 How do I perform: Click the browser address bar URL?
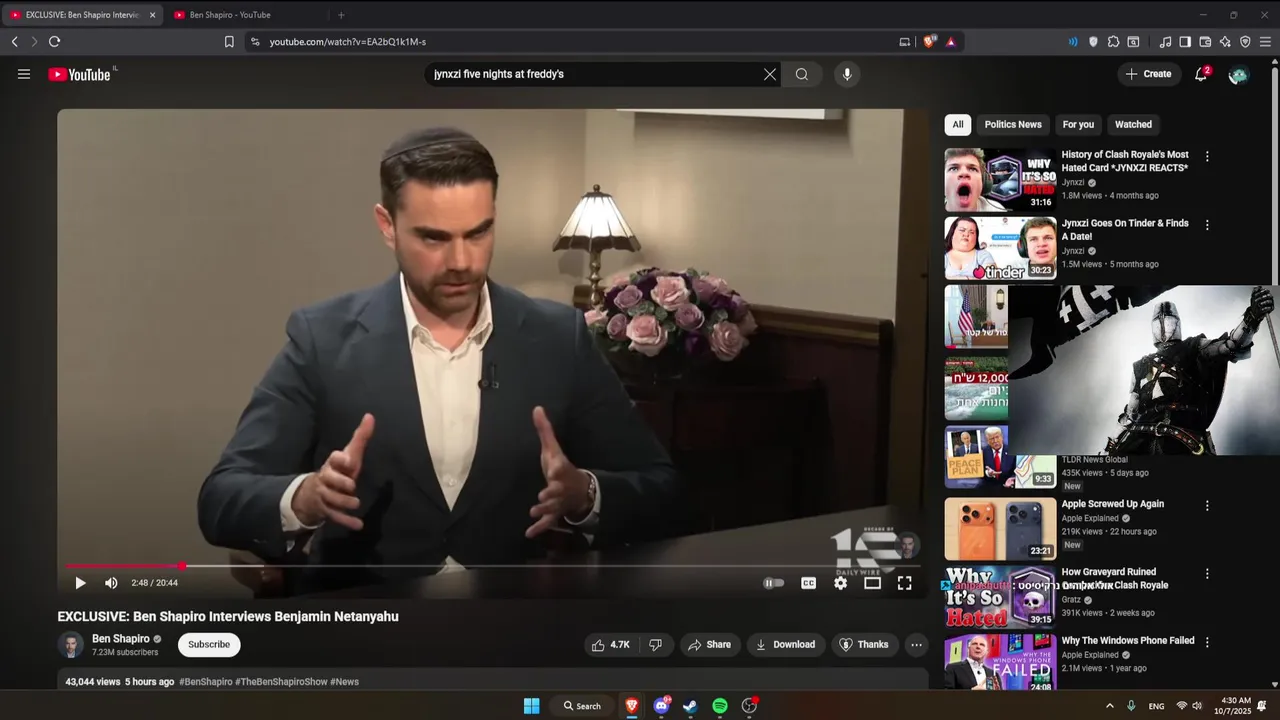tap(348, 42)
